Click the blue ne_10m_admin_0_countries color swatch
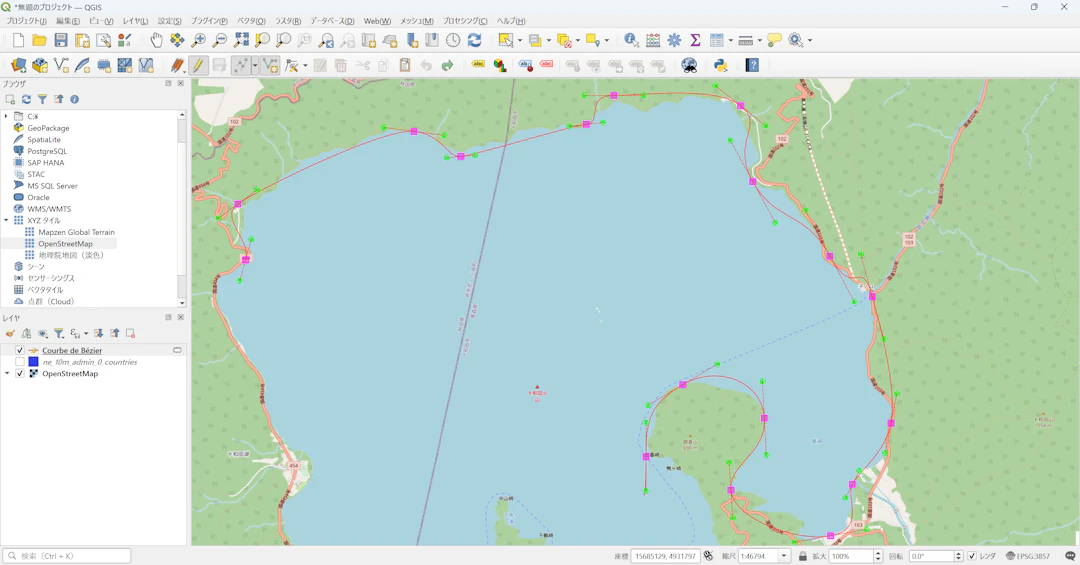Viewport: 1080px width, 565px height. coord(33,362)
